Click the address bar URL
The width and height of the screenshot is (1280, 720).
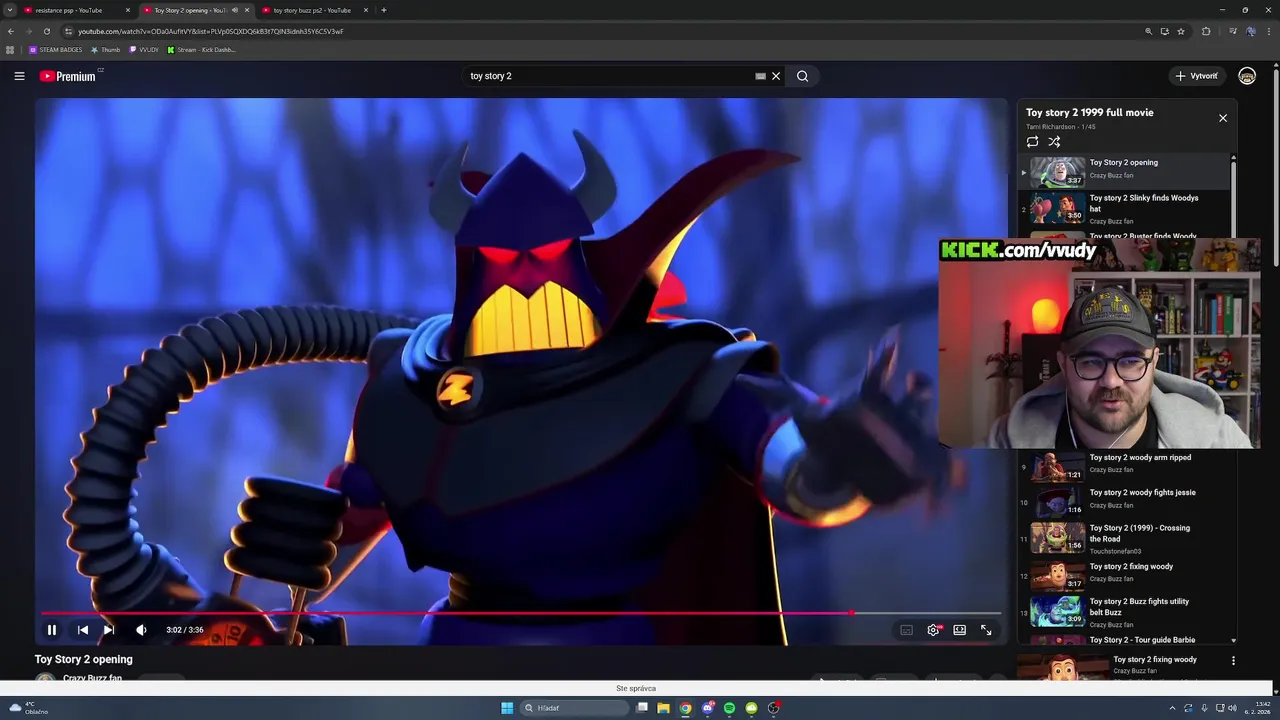click(x=210, y=31)
